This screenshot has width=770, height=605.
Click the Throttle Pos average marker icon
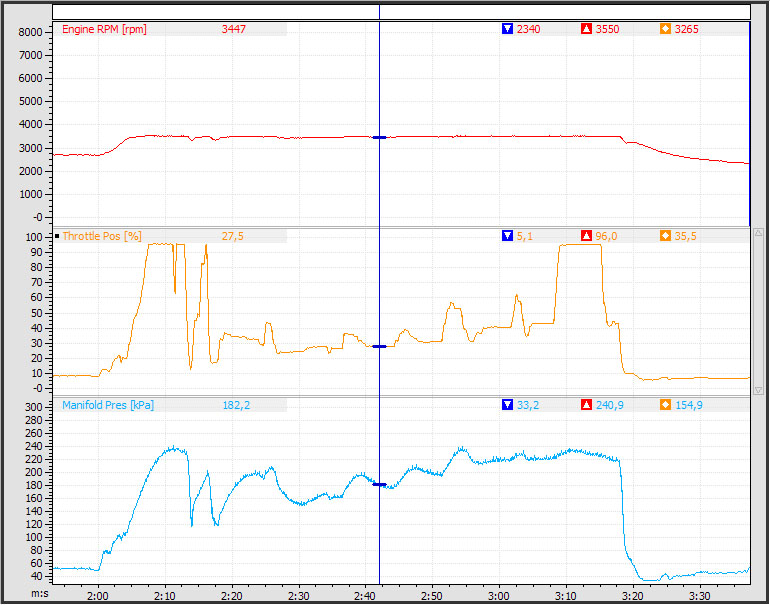(x=665, y=236)
